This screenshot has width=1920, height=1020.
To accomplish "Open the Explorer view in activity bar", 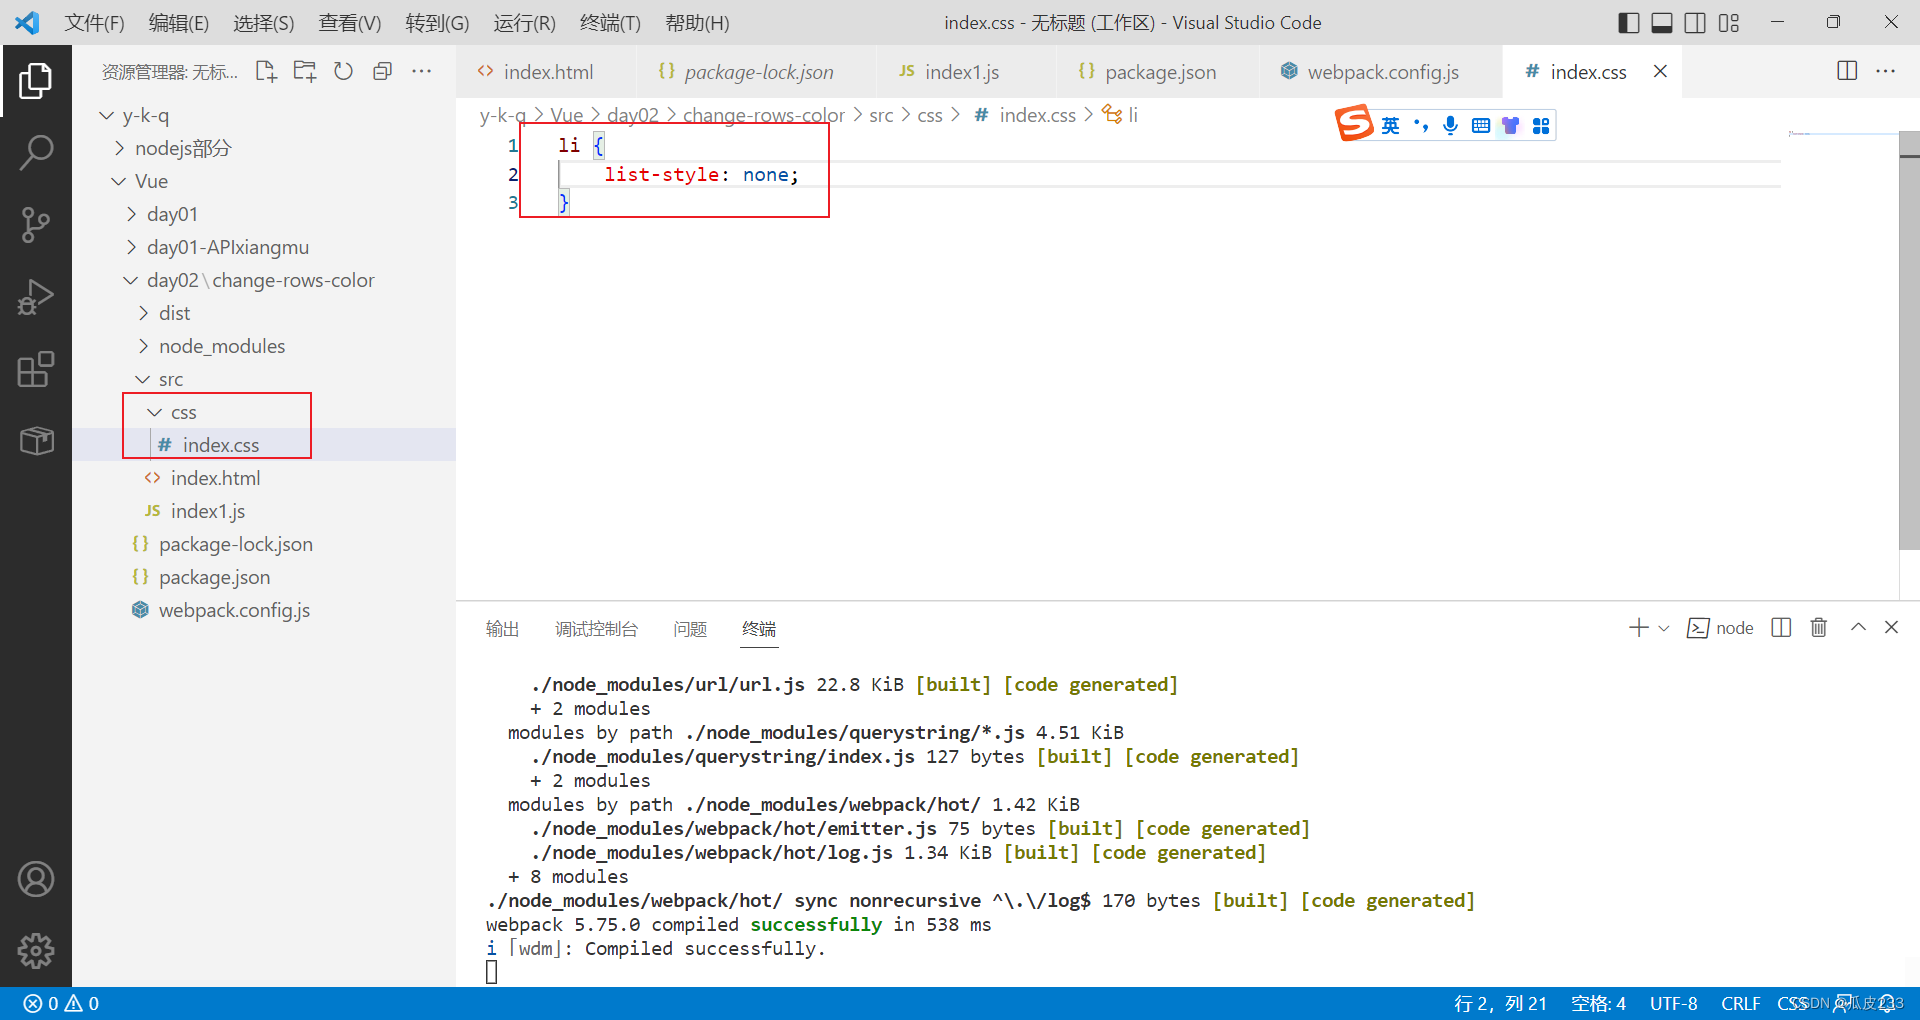I will 36,81.
